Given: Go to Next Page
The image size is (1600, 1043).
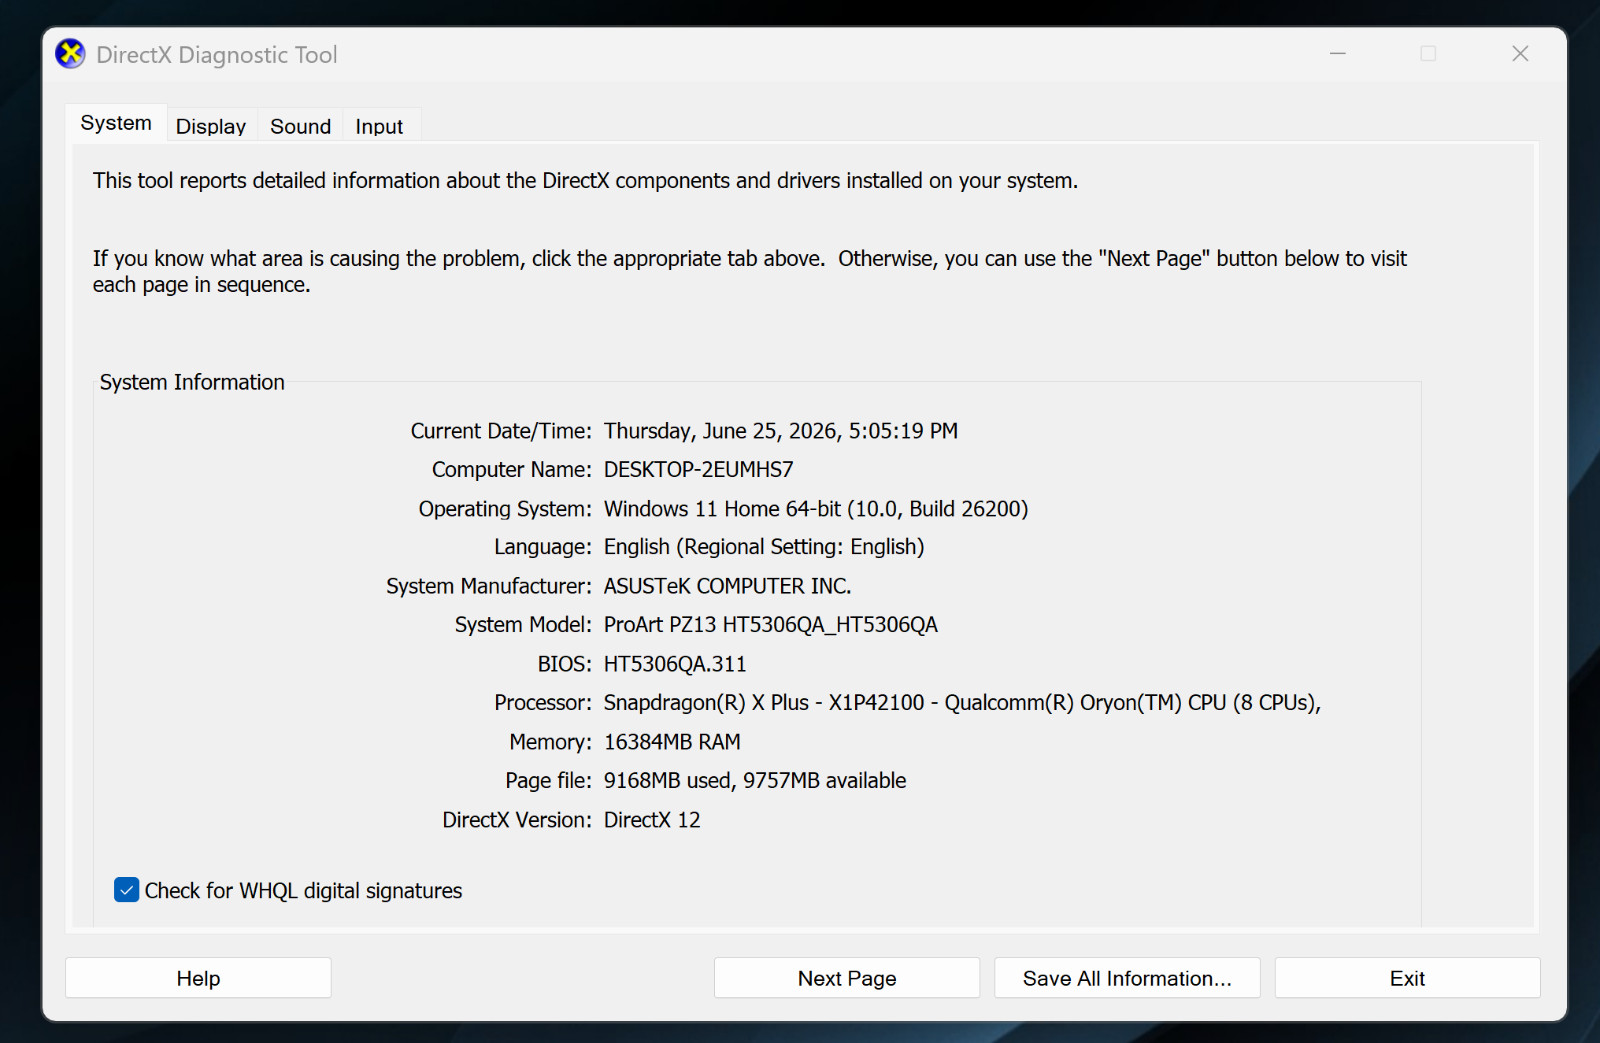Looking at the screenshot, I should point(847,978).
